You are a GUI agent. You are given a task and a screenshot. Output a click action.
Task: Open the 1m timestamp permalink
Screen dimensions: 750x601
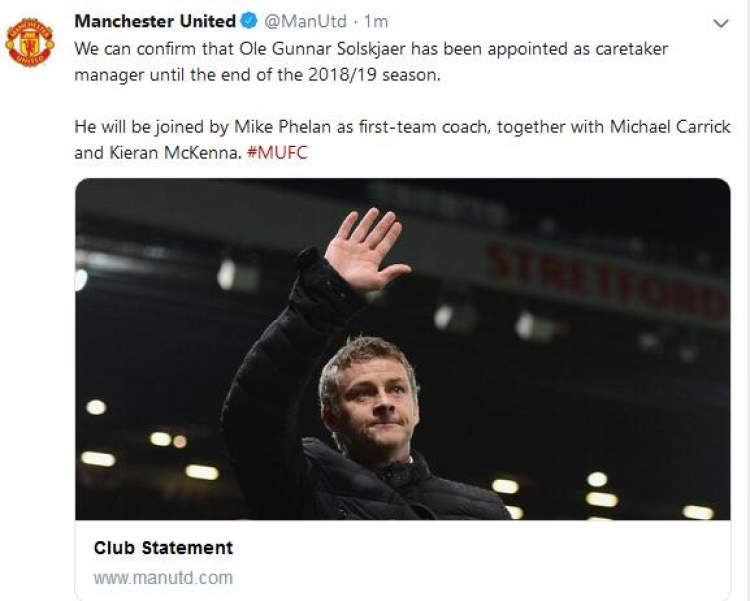(376, 21)
